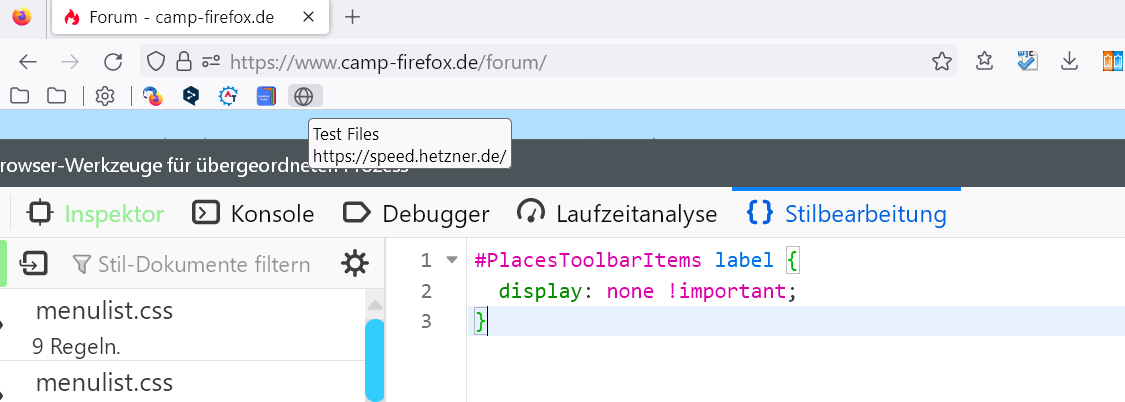Import a stylesheet with the import icon
Image resolution: width=1125 pixels, height=402 pixels.
(34, 264)
